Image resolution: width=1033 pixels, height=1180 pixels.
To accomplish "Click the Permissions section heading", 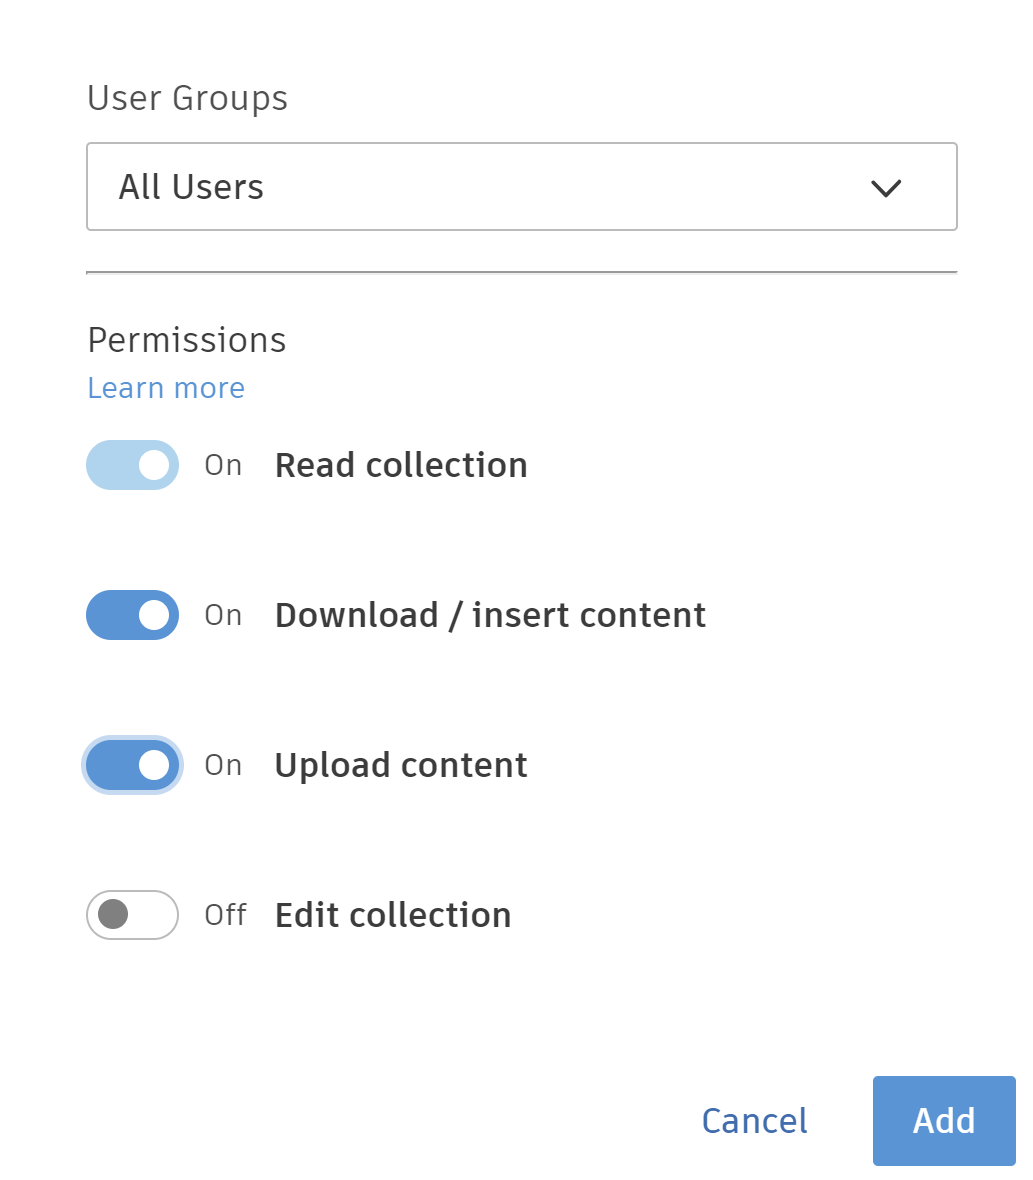I will click(x=187, y=340).
